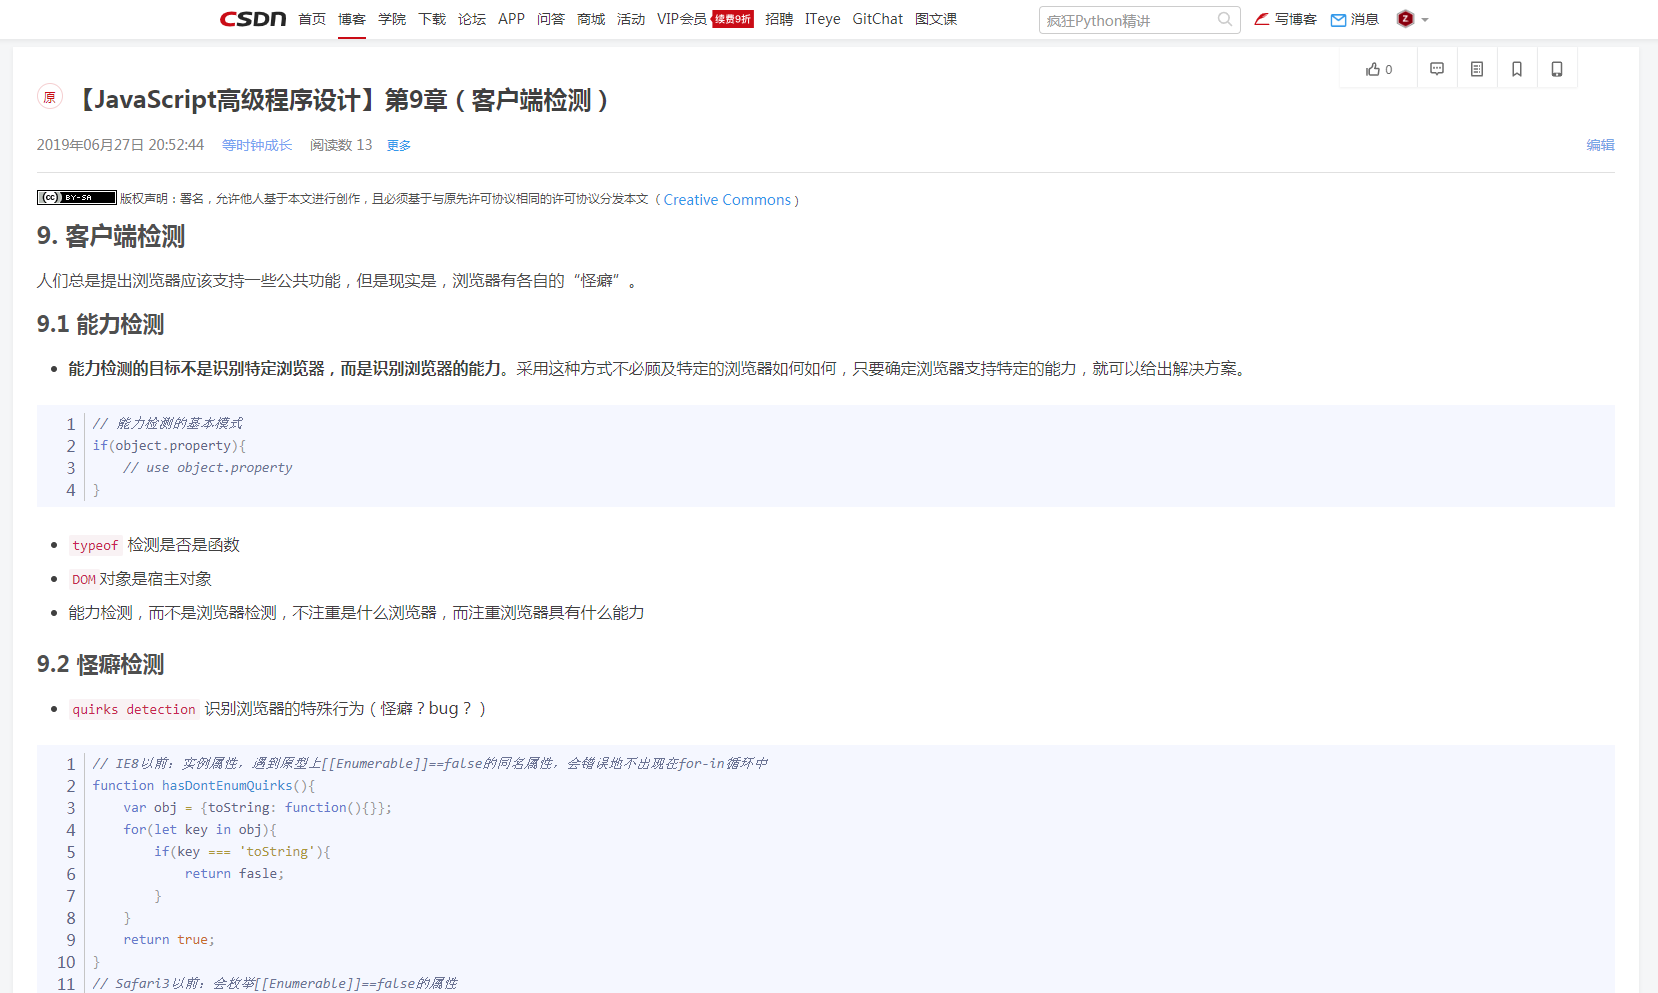1658x993 pixels.
Task: Expand the 更多 article details
Action: (x=398, y=145)
